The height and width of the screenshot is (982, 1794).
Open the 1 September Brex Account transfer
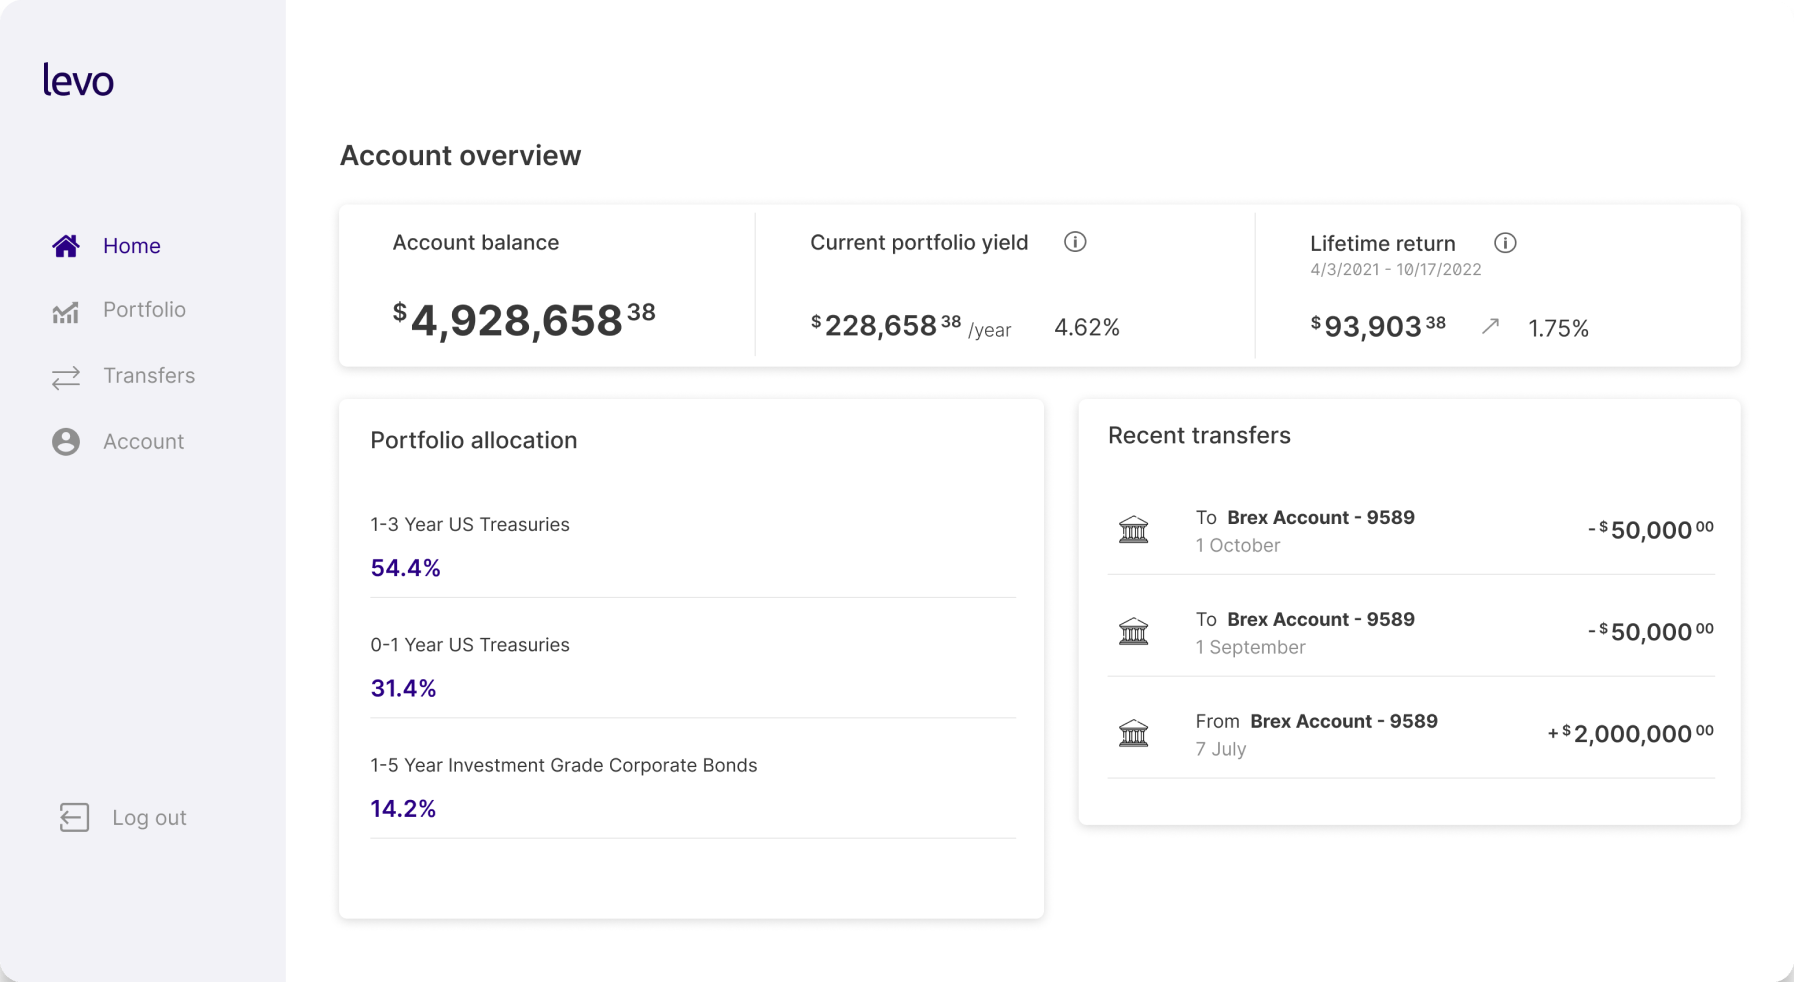(1411, 632)
